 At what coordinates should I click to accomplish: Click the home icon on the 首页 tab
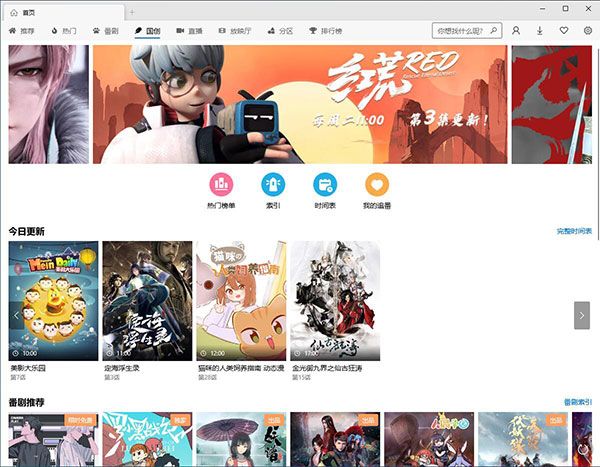(x=14, y=13)
